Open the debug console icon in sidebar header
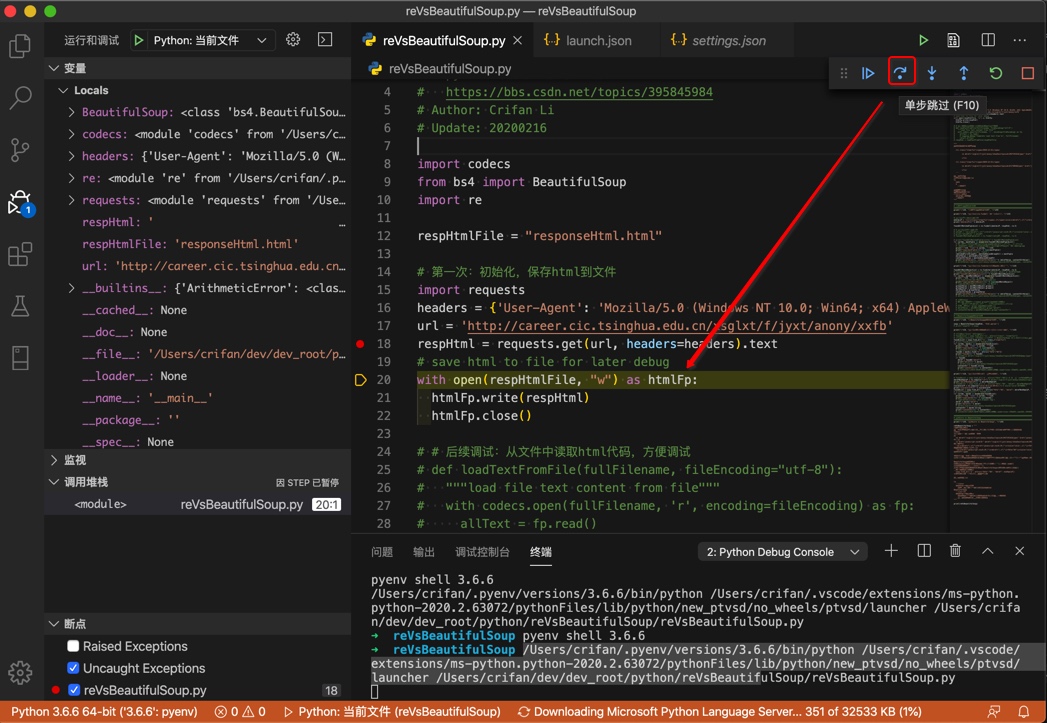Screen dimensions: 1047x723 point(325,40)
